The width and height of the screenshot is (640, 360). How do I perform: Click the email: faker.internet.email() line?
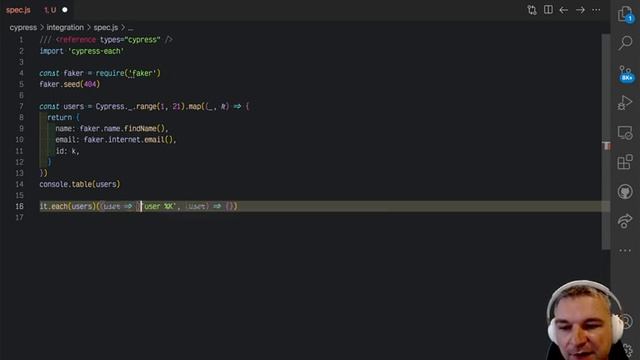[116, 140]
